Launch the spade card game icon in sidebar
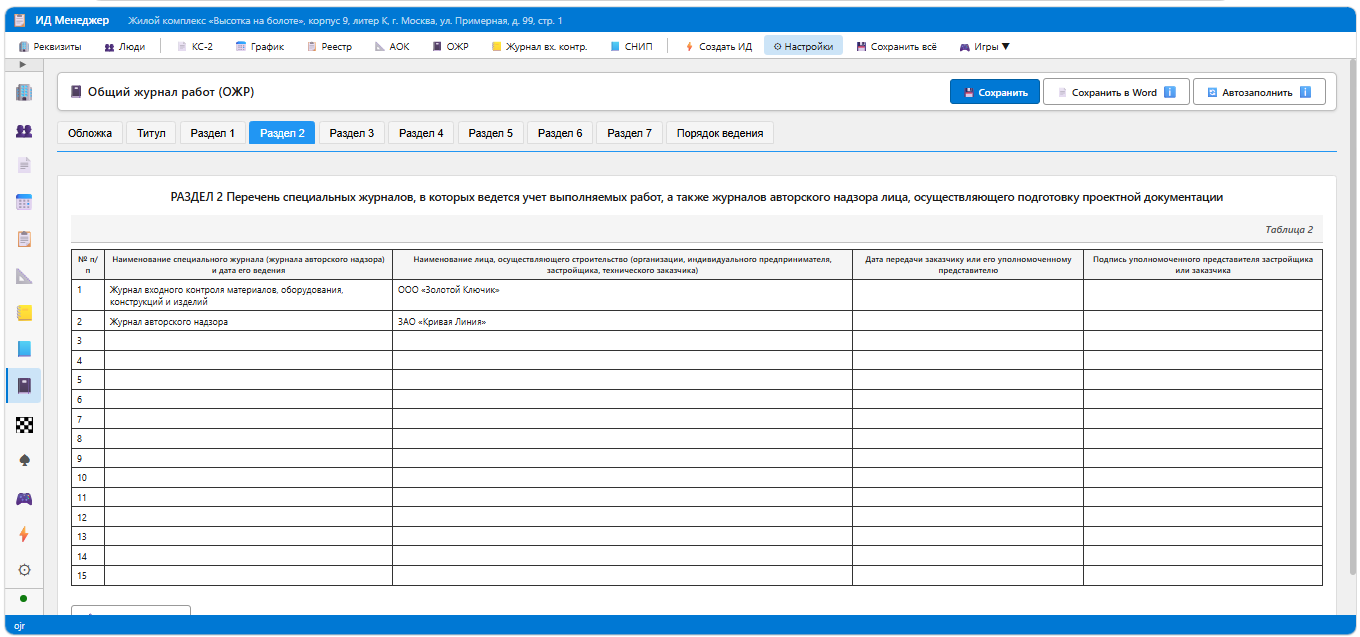1360x637 pixels. click(24, 460)
